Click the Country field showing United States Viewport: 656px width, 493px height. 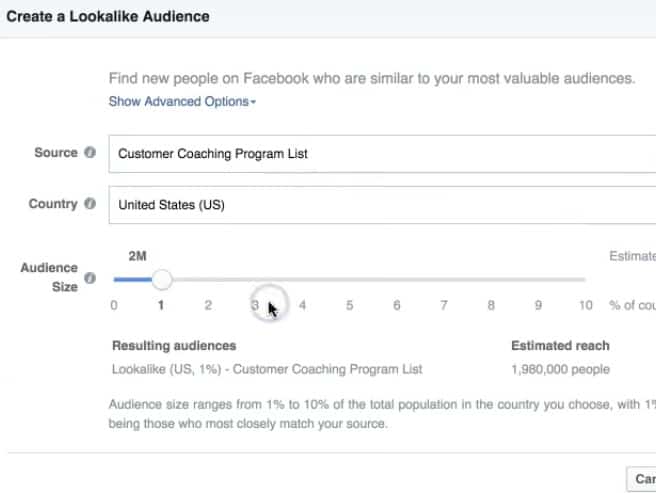(380, 205)
